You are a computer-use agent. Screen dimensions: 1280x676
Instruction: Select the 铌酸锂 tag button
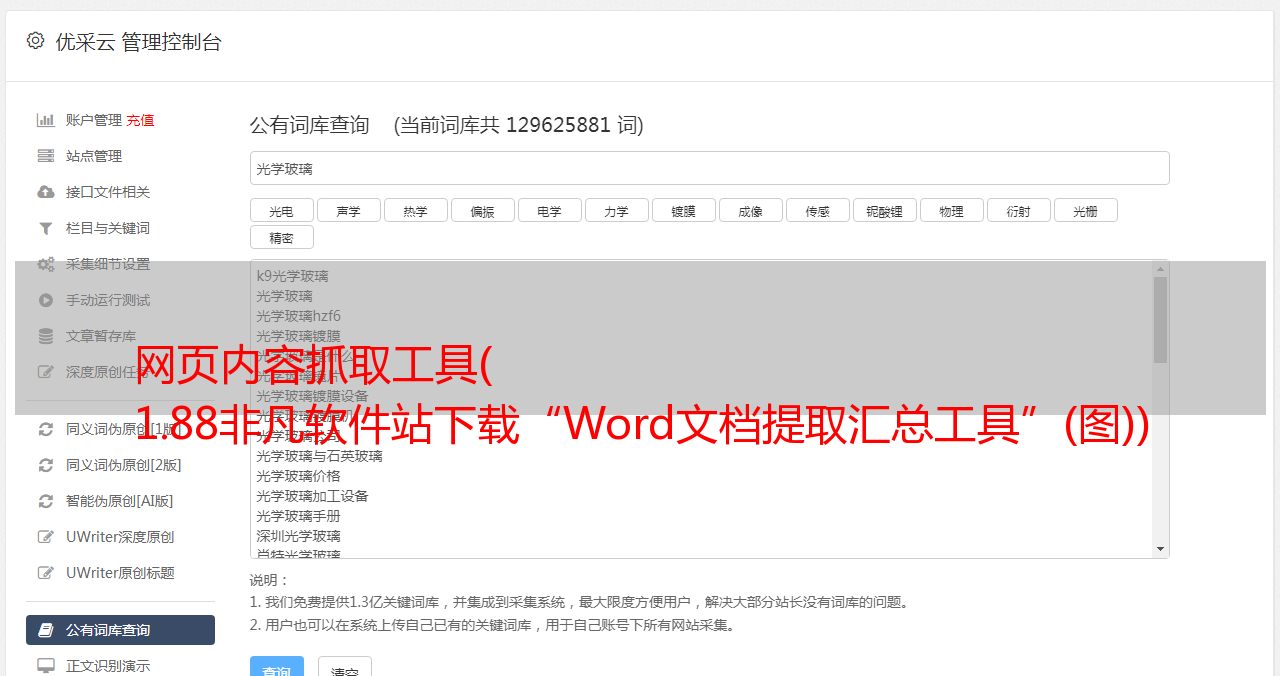[885, 210]
